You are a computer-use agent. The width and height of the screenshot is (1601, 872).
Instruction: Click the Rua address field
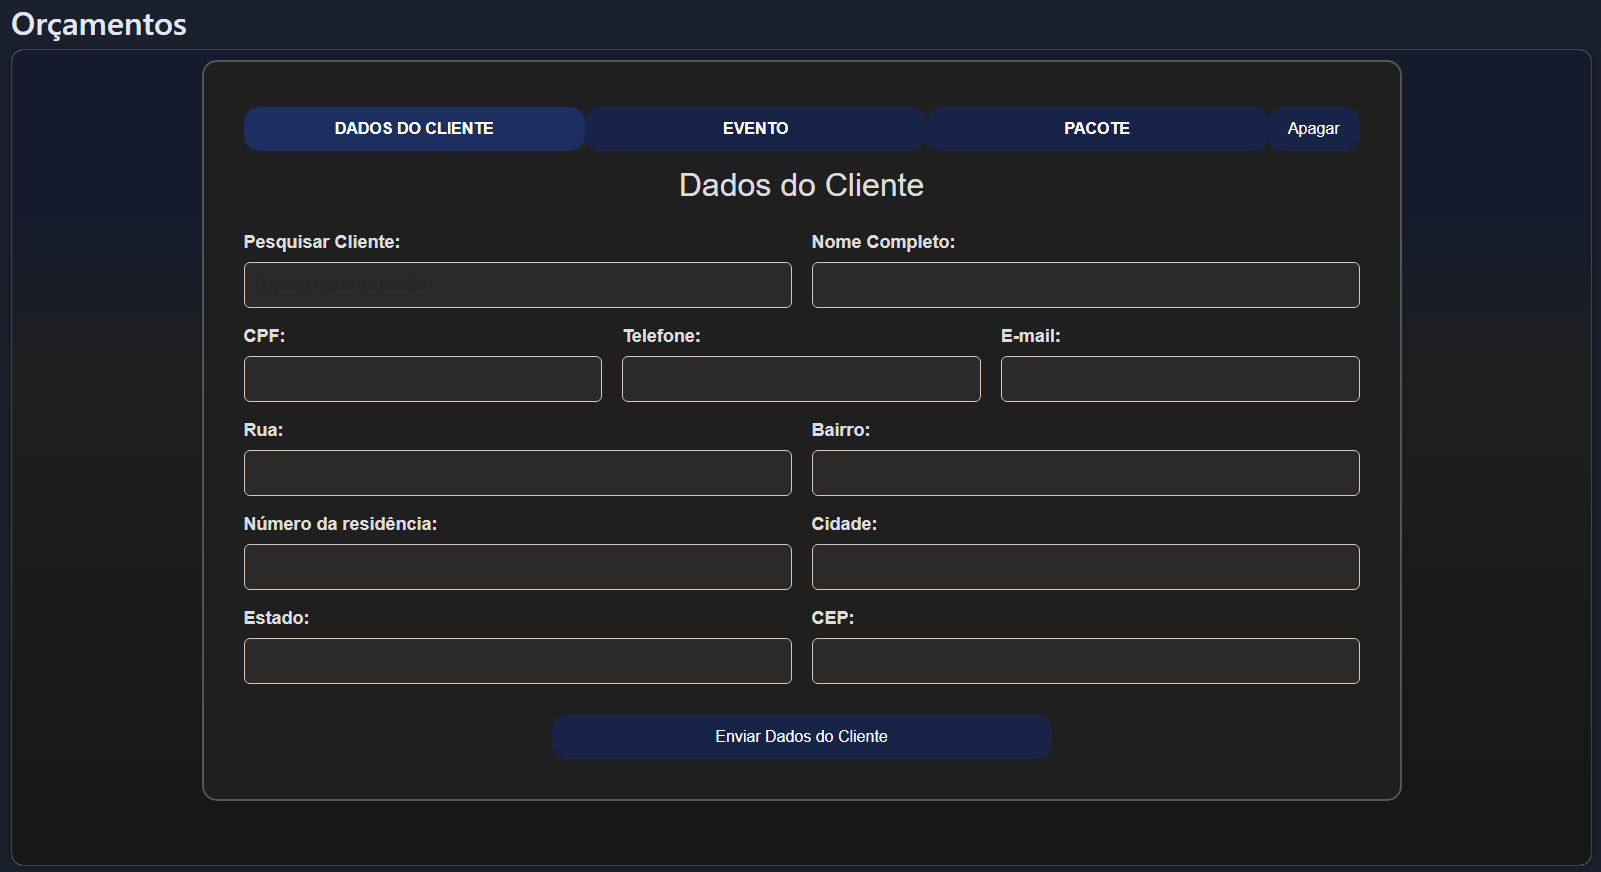click(x=517, y=473)
